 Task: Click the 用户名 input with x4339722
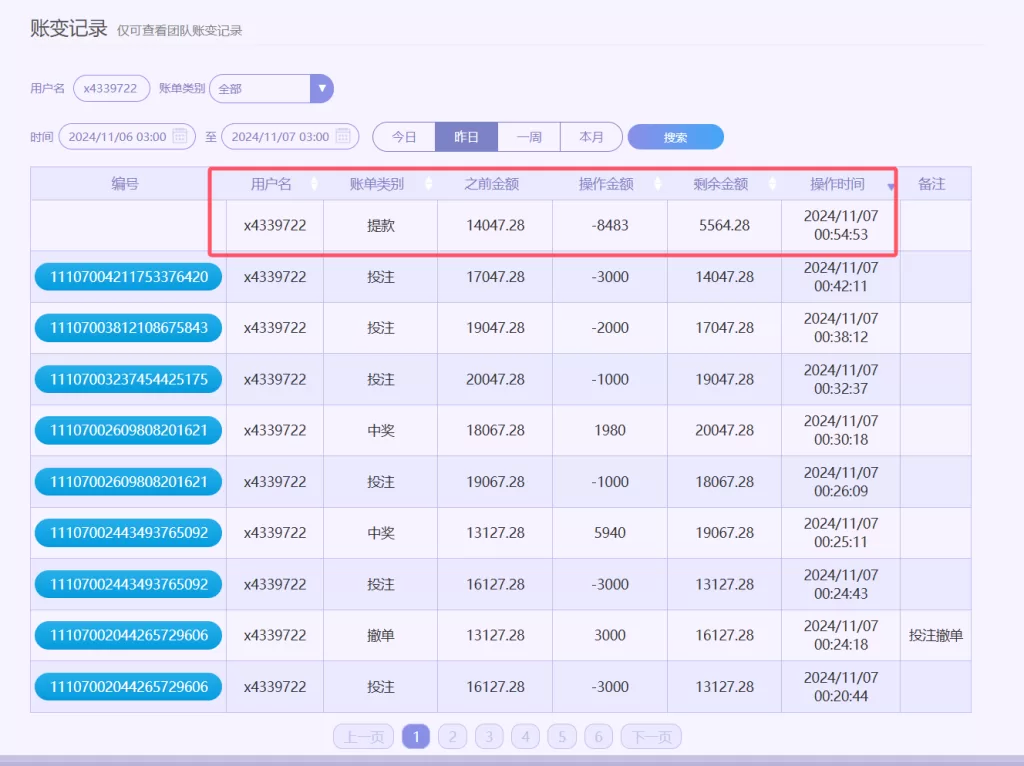point(112,88)
